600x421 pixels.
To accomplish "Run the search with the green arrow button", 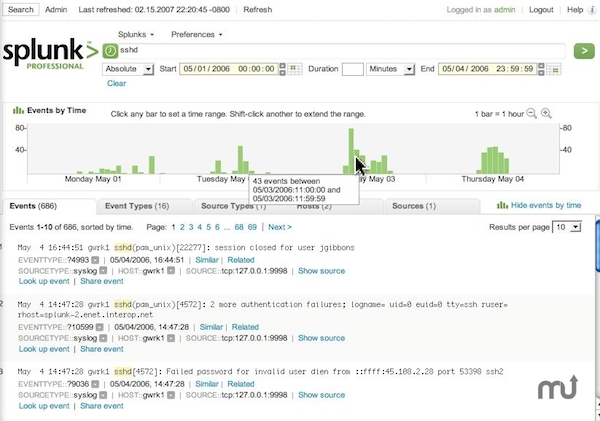I will pos(584,51).
